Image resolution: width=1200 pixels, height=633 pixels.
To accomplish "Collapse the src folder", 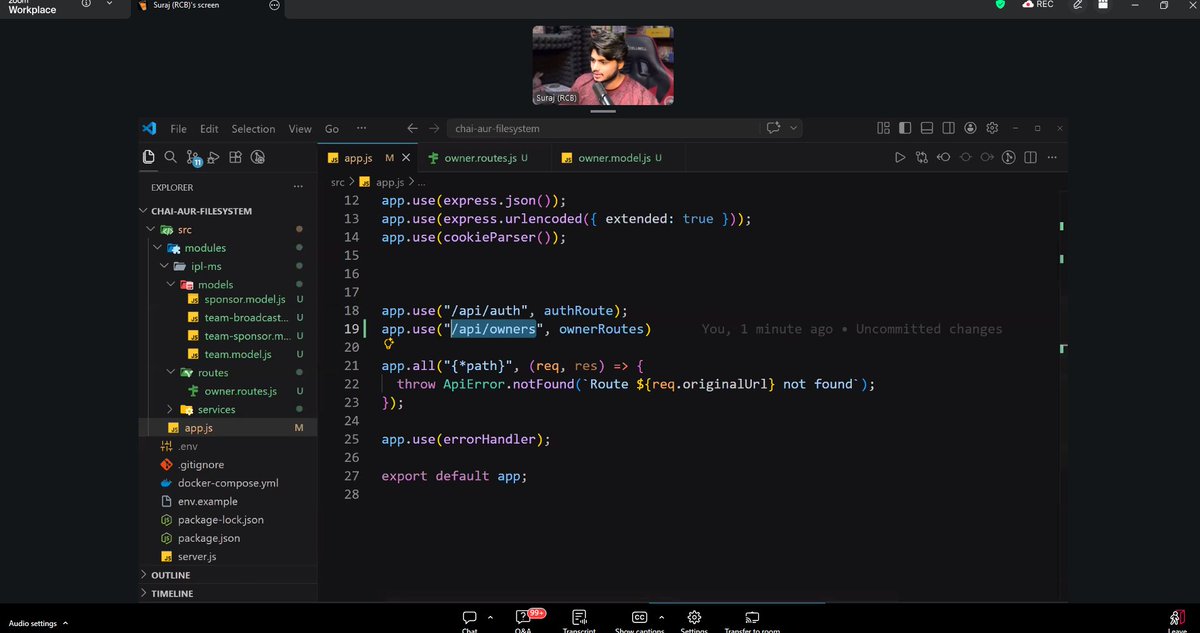I will (151, 229).
